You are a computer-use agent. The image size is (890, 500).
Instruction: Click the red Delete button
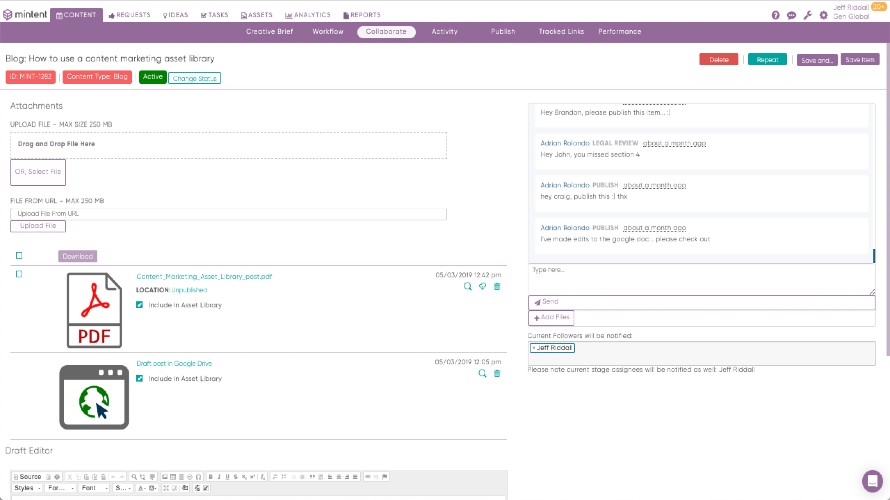point(719,60)
